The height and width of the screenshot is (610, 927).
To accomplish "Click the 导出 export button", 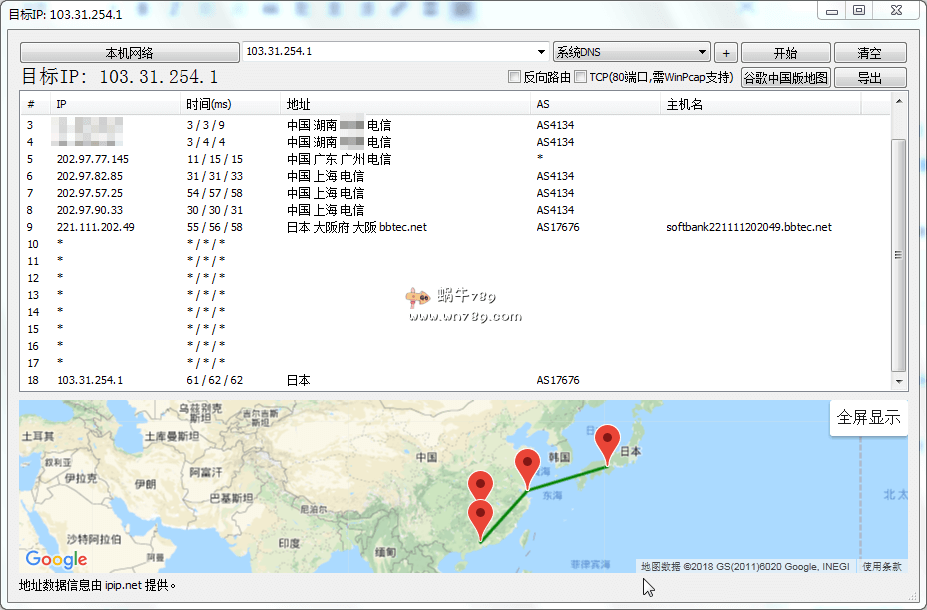I will [869, 78].
